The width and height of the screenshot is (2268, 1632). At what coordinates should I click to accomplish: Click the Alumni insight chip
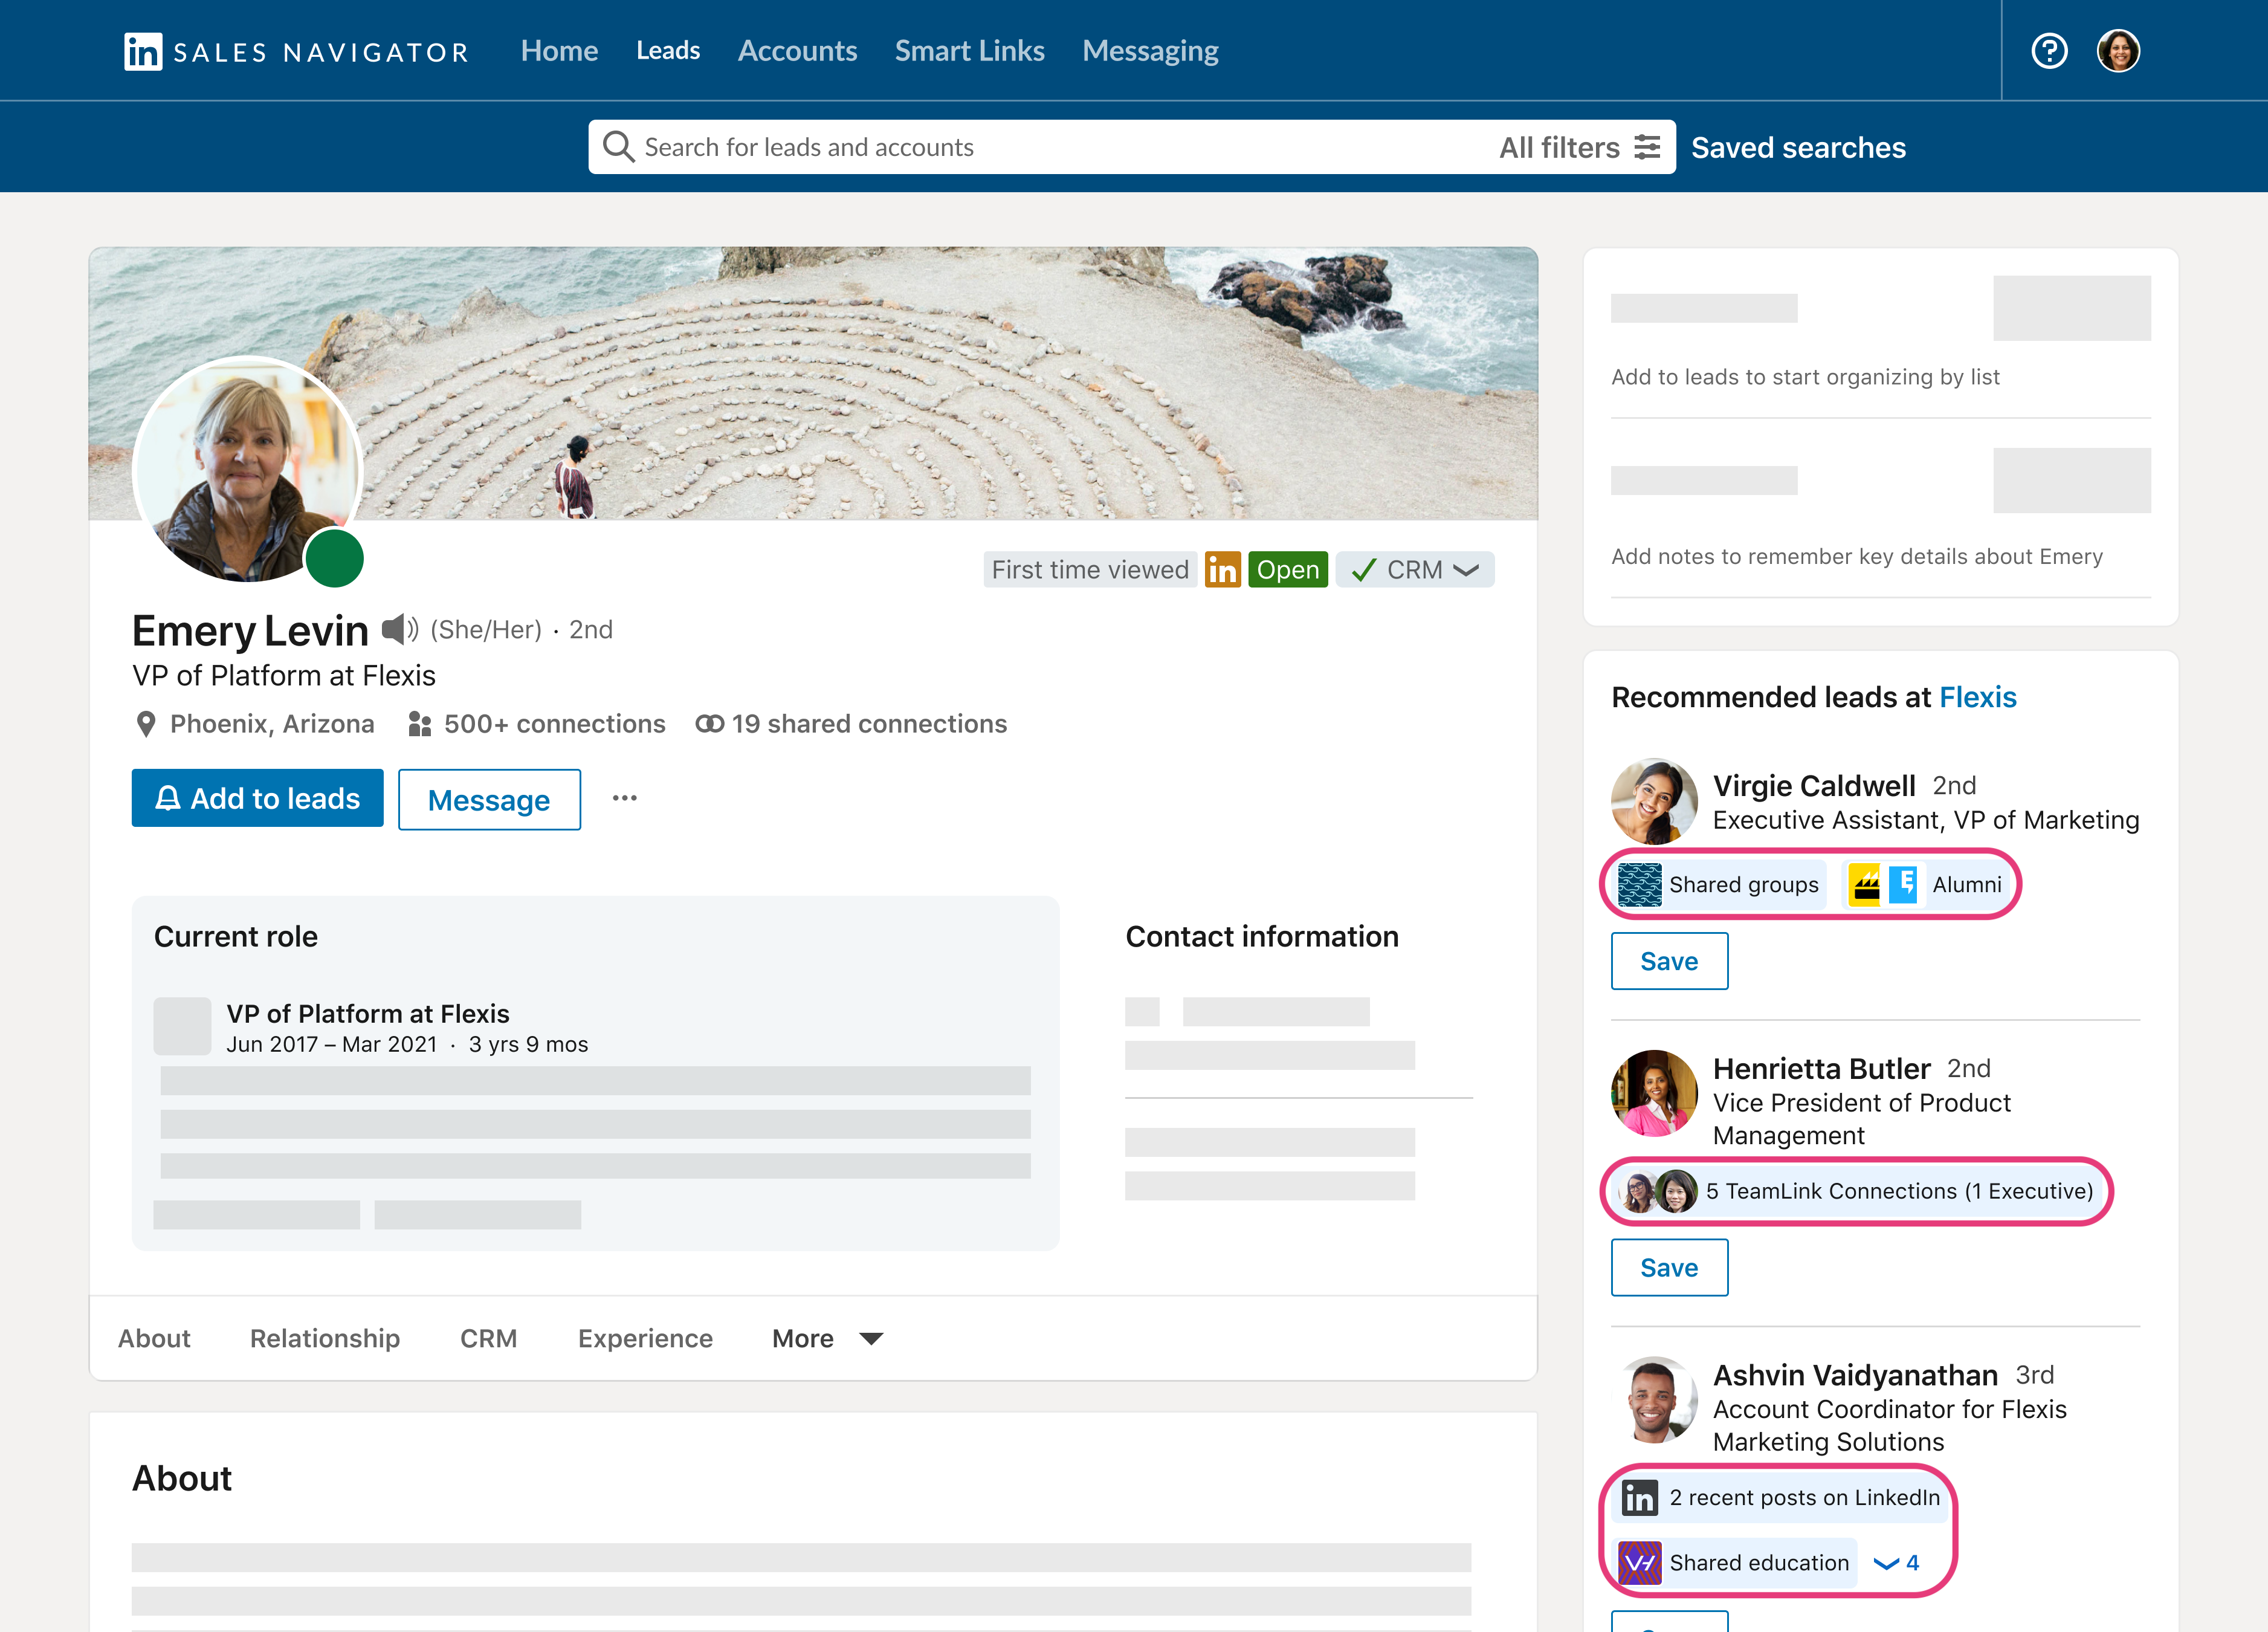[x=1925, y=885]
